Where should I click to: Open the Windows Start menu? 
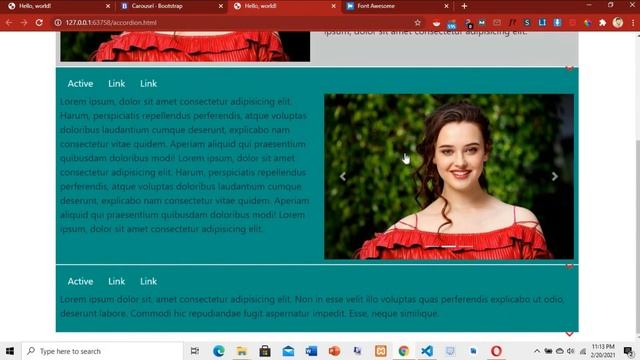(10, 351)
